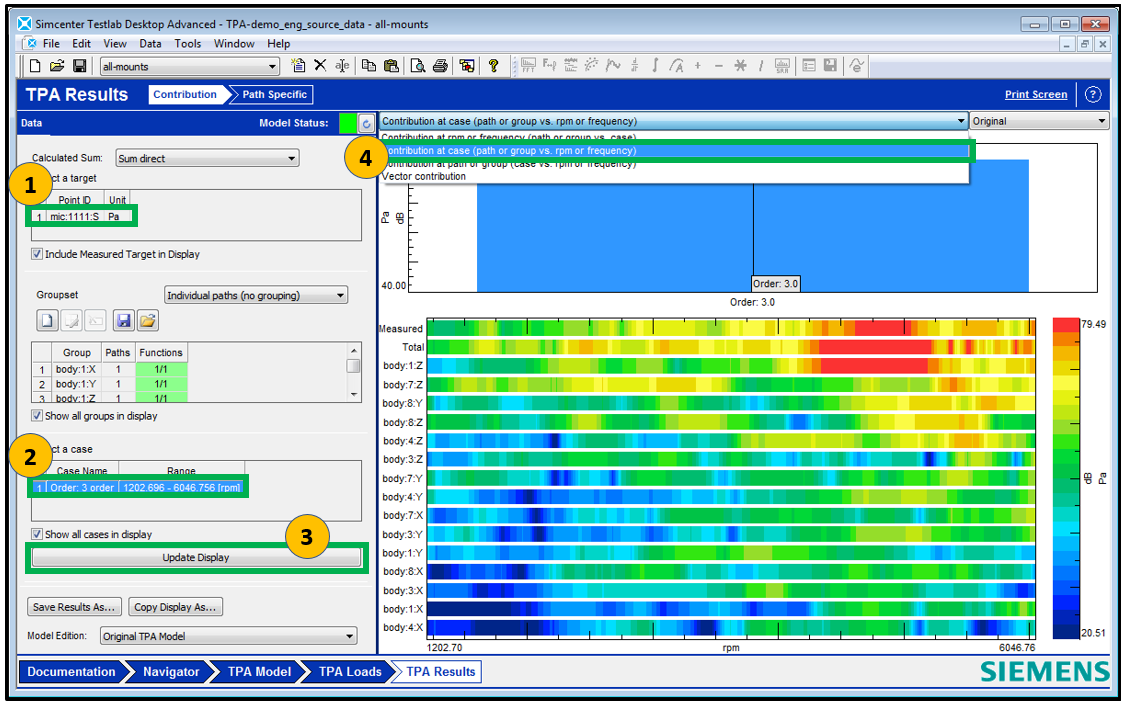Open the Groupset Individual paths dropdown
This screenshot has width=1121, height=701.
click(x=256, y=295)
